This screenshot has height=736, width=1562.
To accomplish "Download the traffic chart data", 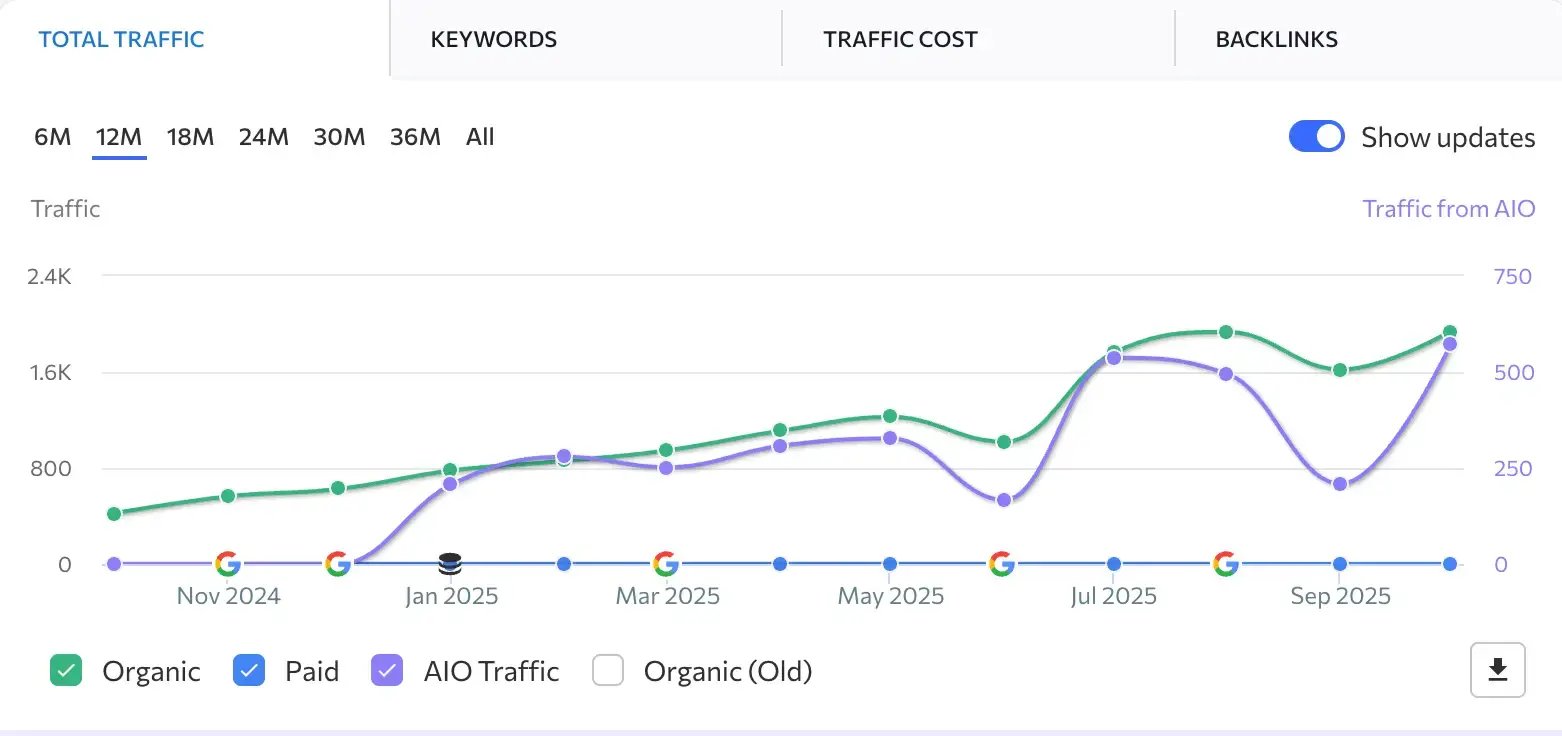I will pos(1497,670).
